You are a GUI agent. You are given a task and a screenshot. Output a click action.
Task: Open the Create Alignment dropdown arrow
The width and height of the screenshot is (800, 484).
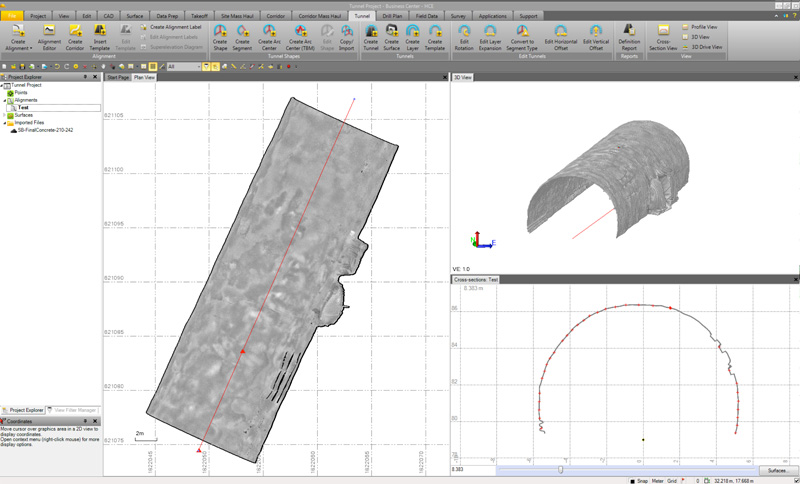(31, 48)
